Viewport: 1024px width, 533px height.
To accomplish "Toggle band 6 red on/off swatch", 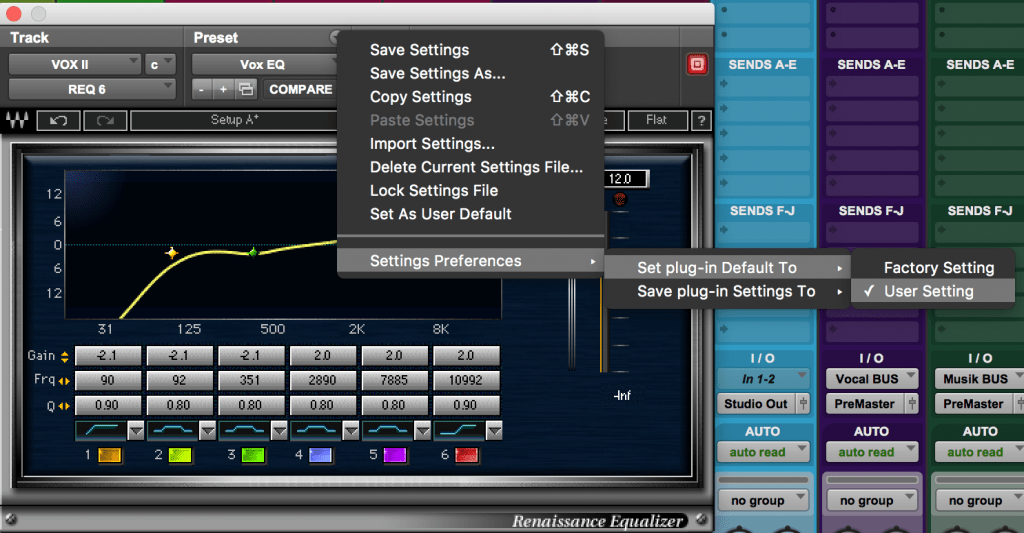I will pos(466,455).
